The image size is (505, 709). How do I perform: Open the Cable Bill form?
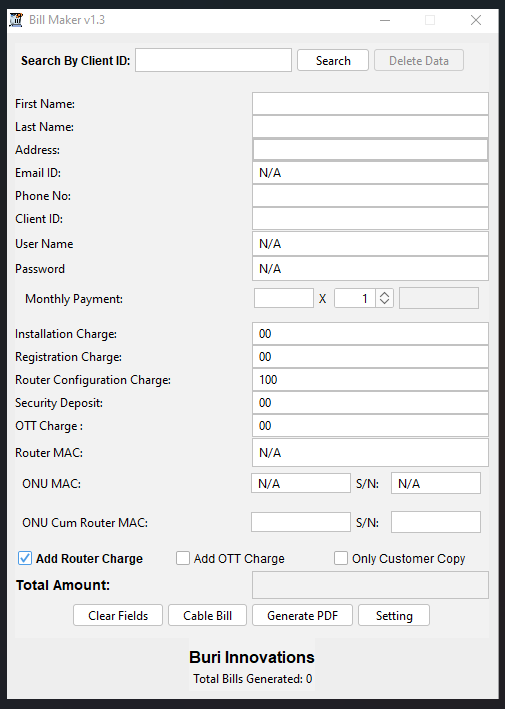(x=208, y=615)
